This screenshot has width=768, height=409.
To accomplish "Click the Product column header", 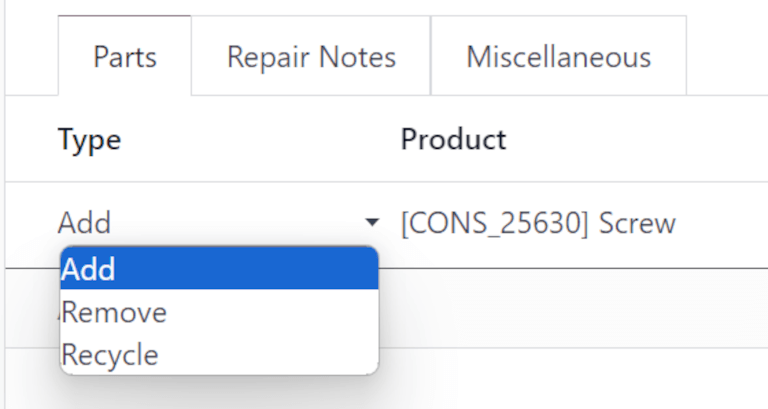I will tap(453, 139).
